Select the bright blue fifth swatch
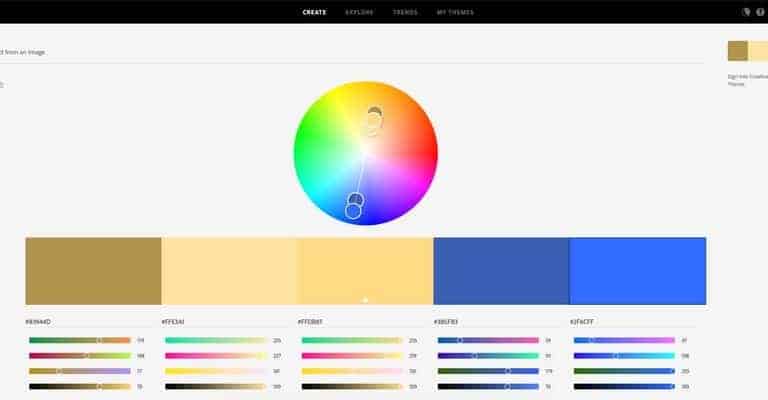This screenshot has width=768, height=400. pyautogui.click(x=638, y=271)
